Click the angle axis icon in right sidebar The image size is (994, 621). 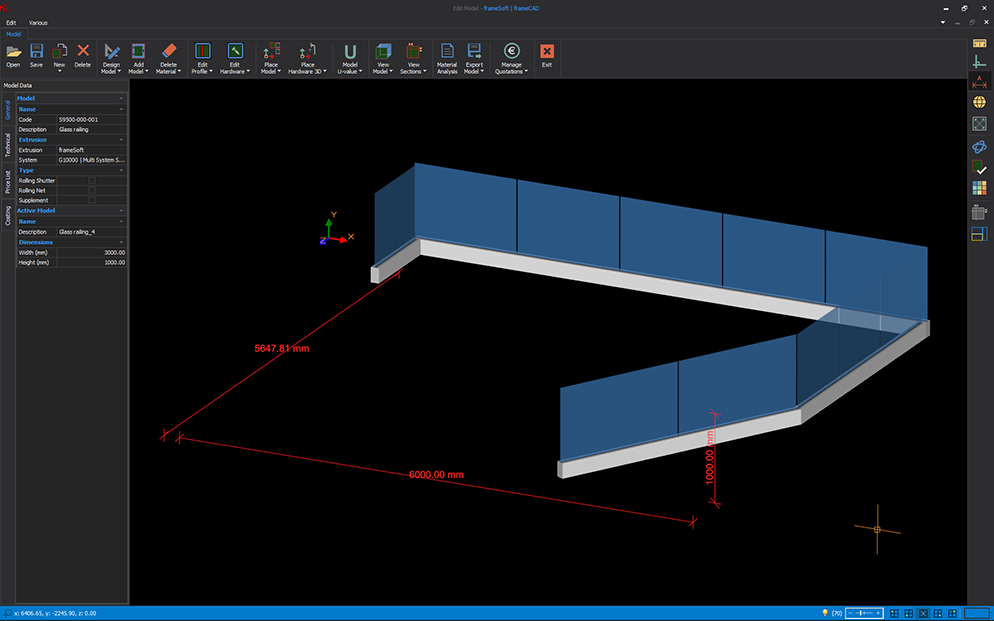[x=979, y=61]
